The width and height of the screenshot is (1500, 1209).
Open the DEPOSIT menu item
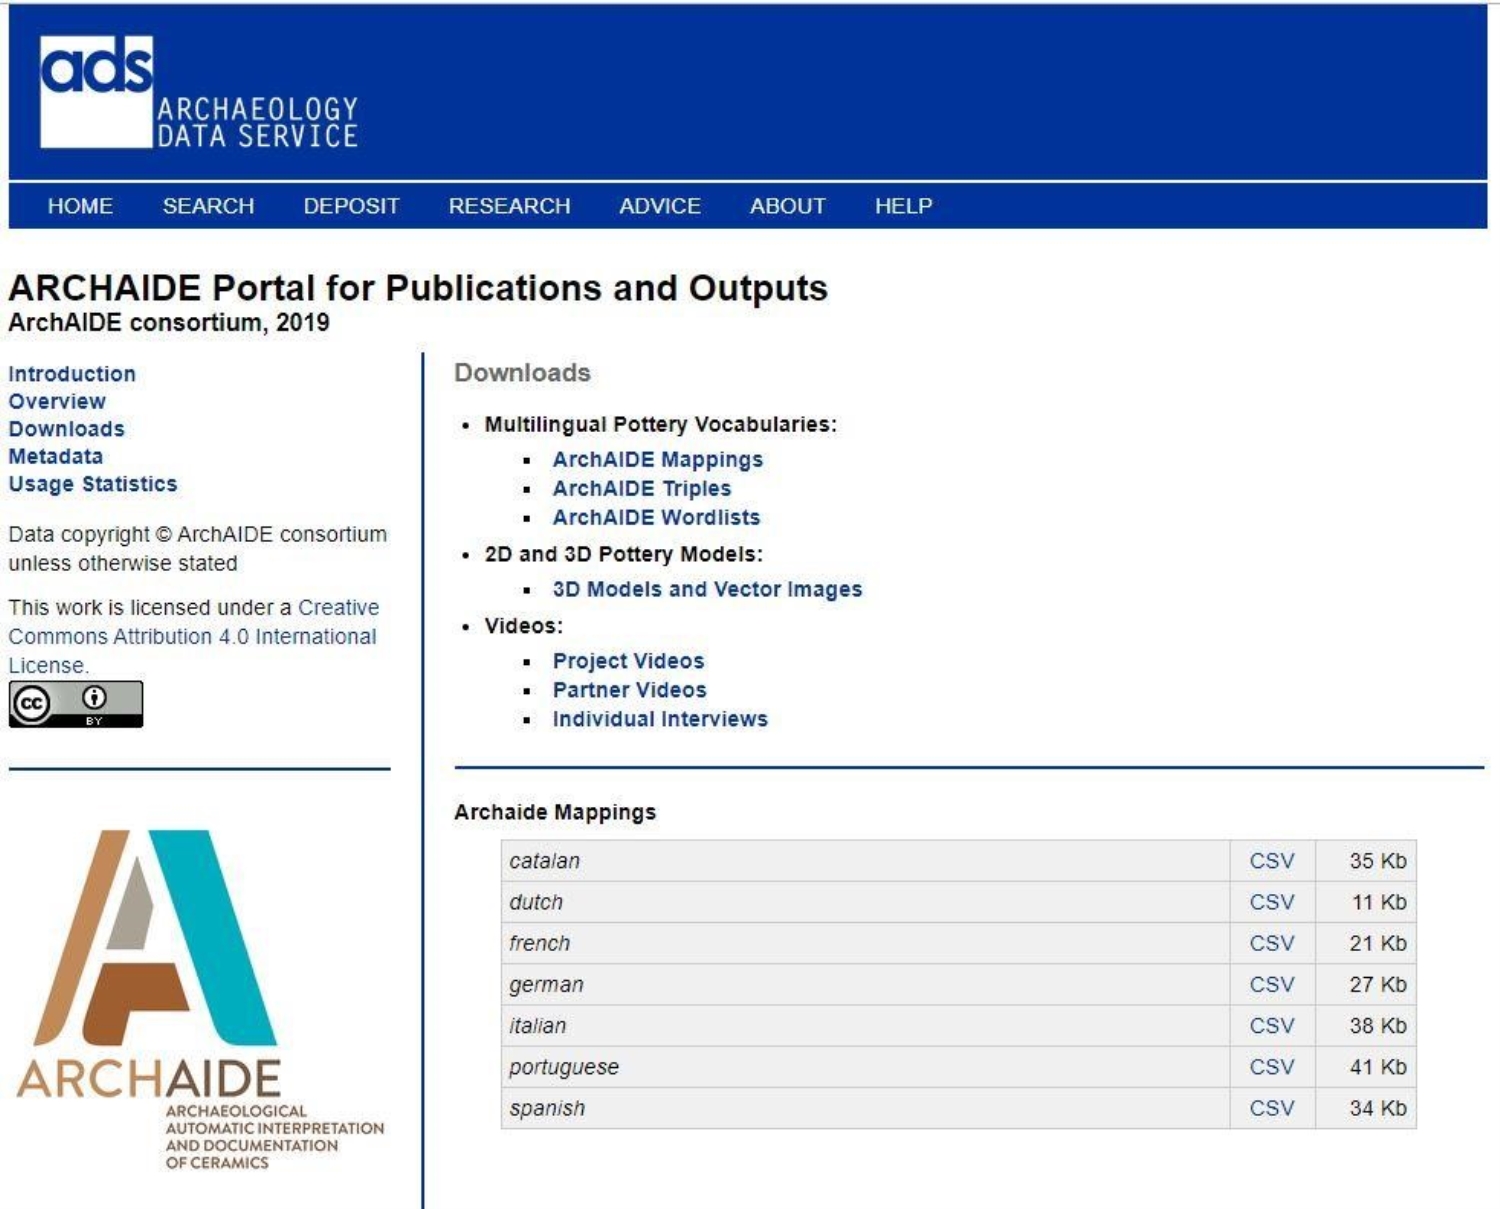(x=351, y=206)
